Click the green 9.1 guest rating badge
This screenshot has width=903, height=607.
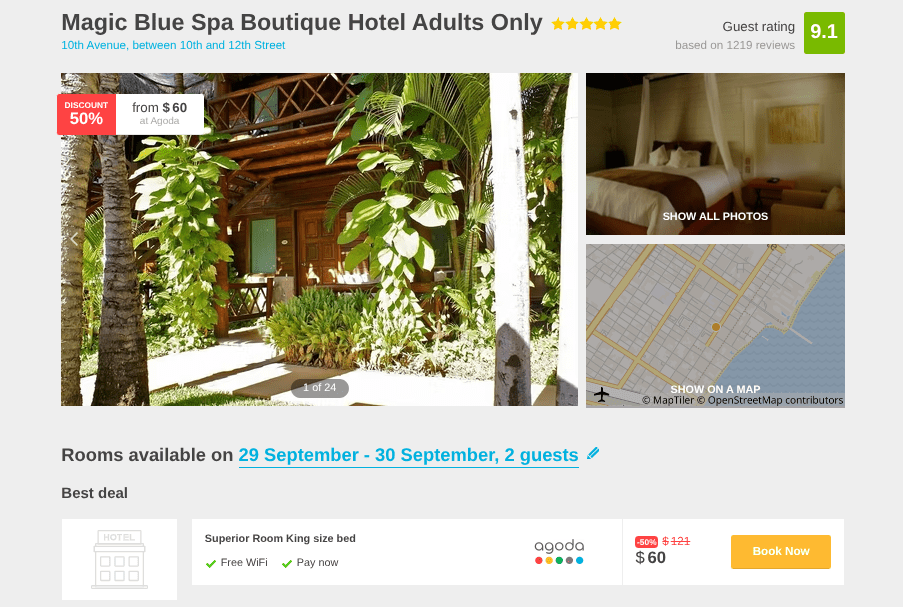(824, 32)
